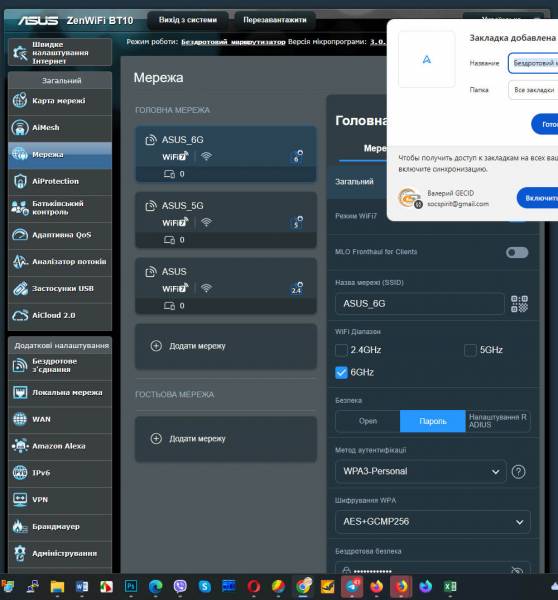Screen dimensions: 558x600
Task: Click the ГОСТЬОВА МЕРЕЖА heading
Action: click(x=175, y=395)
